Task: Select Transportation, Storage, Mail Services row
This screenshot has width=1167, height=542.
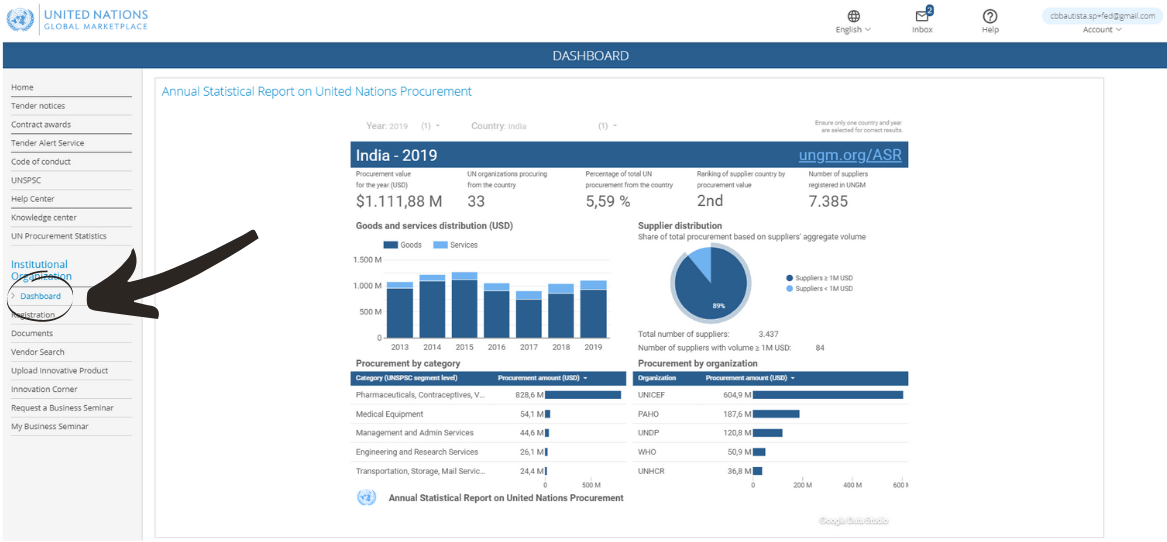Action: pyautogui.click(x=487, y=471)
